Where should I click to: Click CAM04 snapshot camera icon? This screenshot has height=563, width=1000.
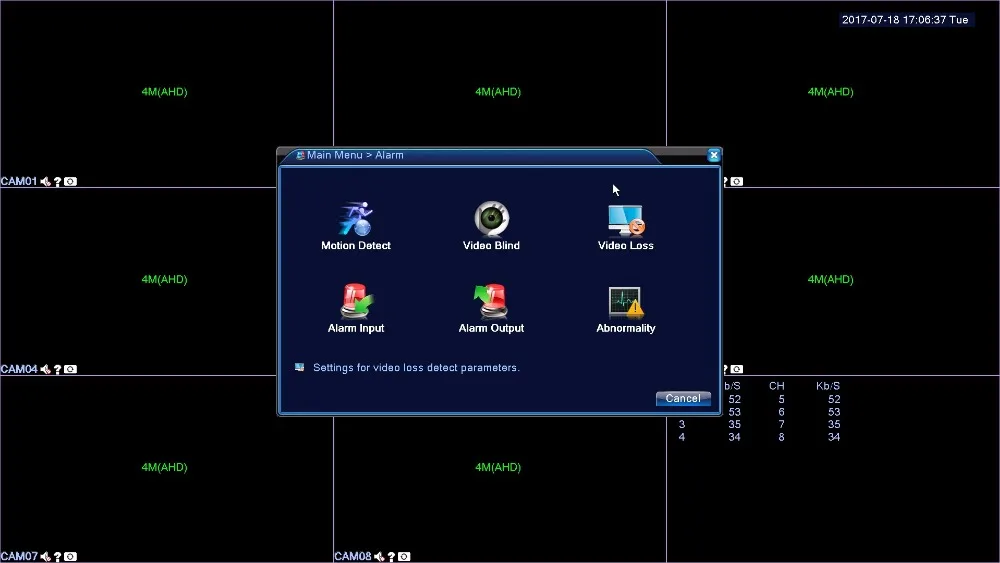tap(70, 369)
